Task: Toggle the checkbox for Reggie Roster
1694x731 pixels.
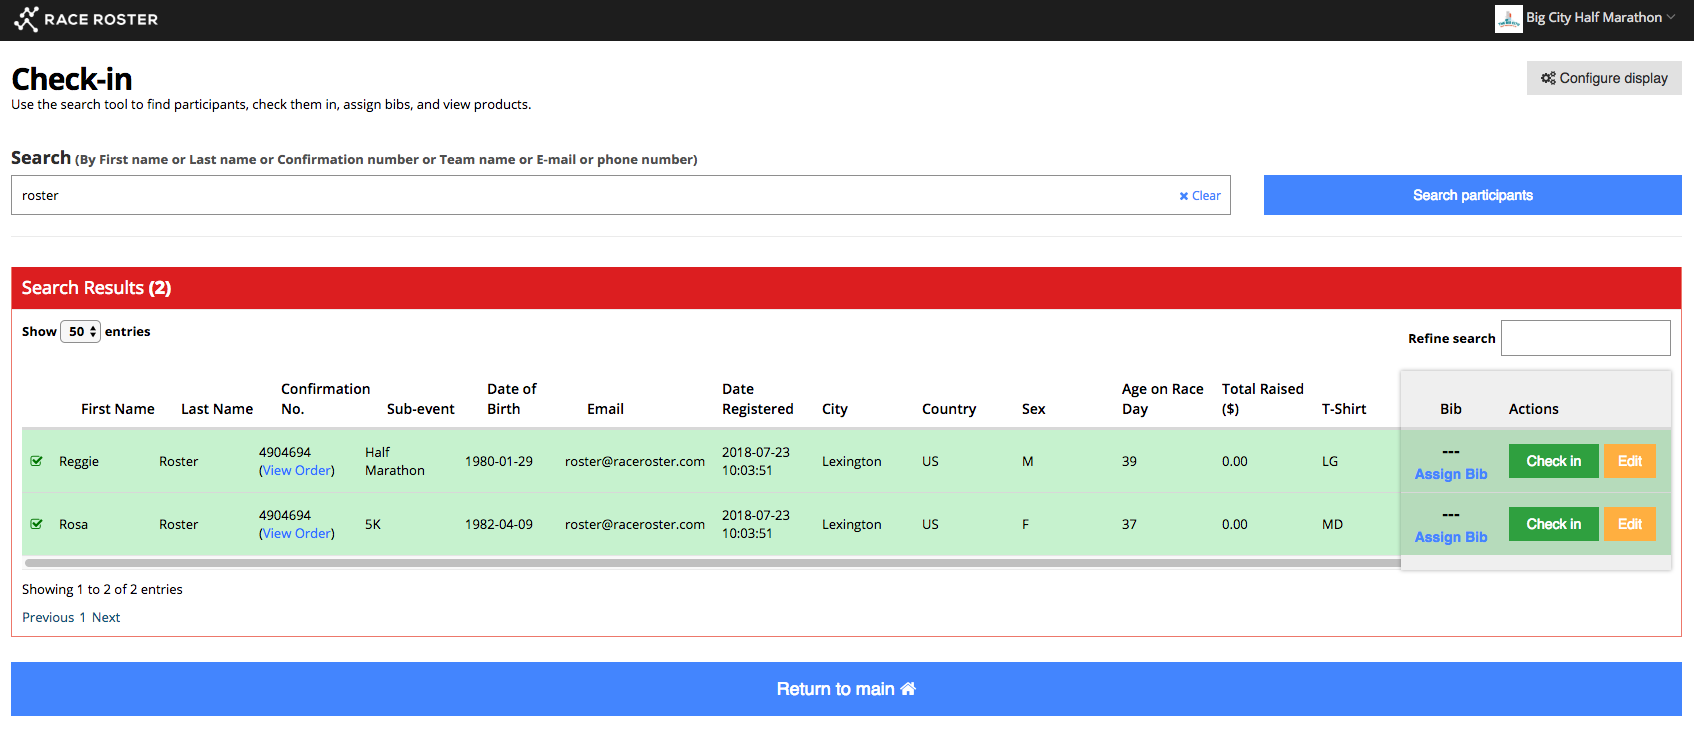Action: pos(37,461)
